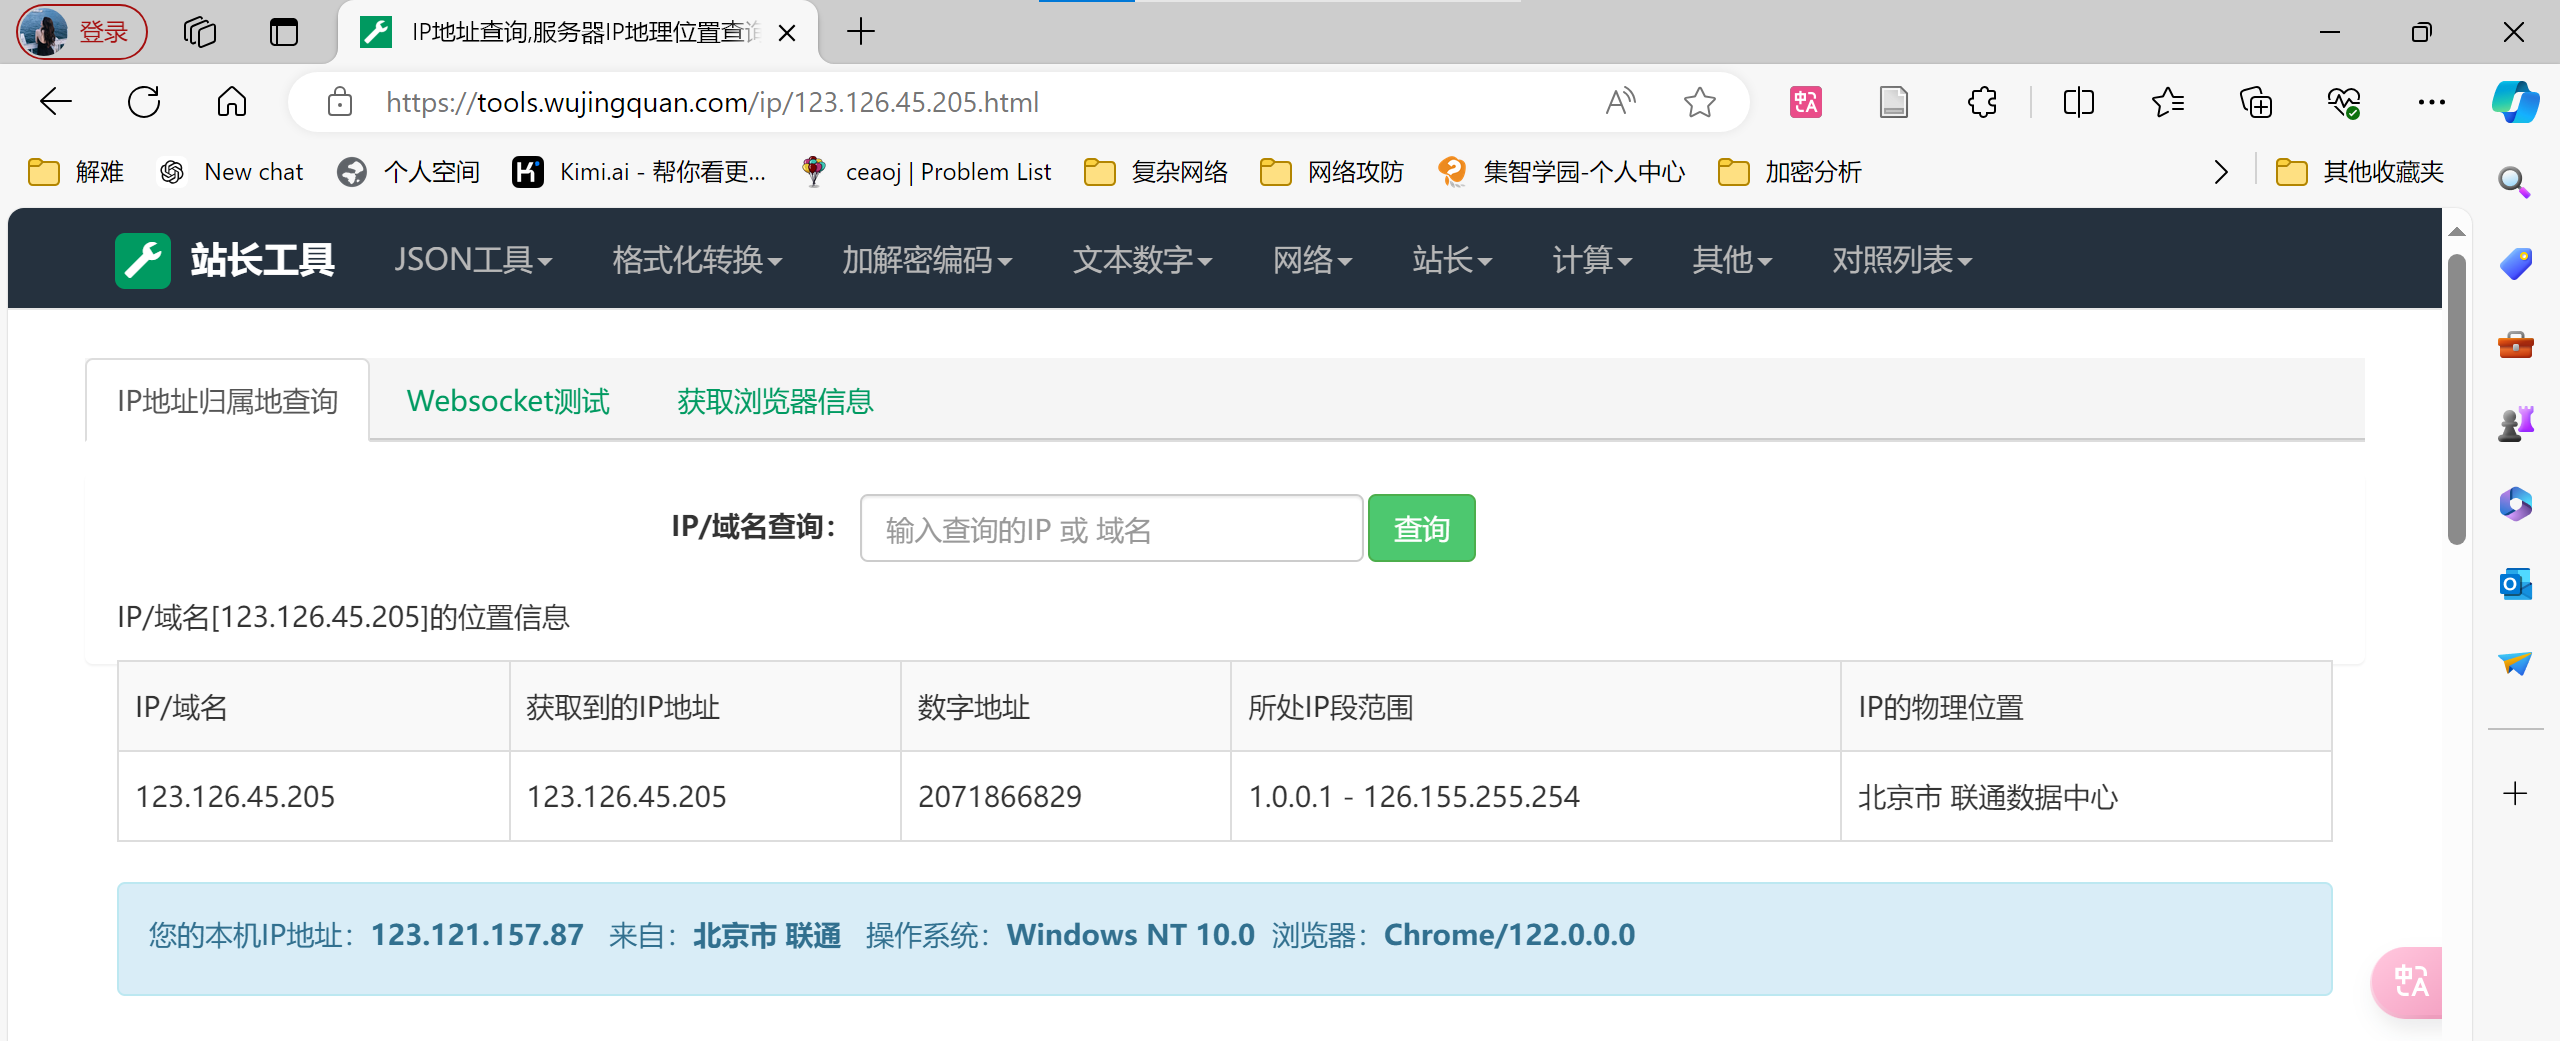This screenshot has height=1041, width=2560.
Task: Open the sidebar Outlook icon
Action: point(2515,584)
